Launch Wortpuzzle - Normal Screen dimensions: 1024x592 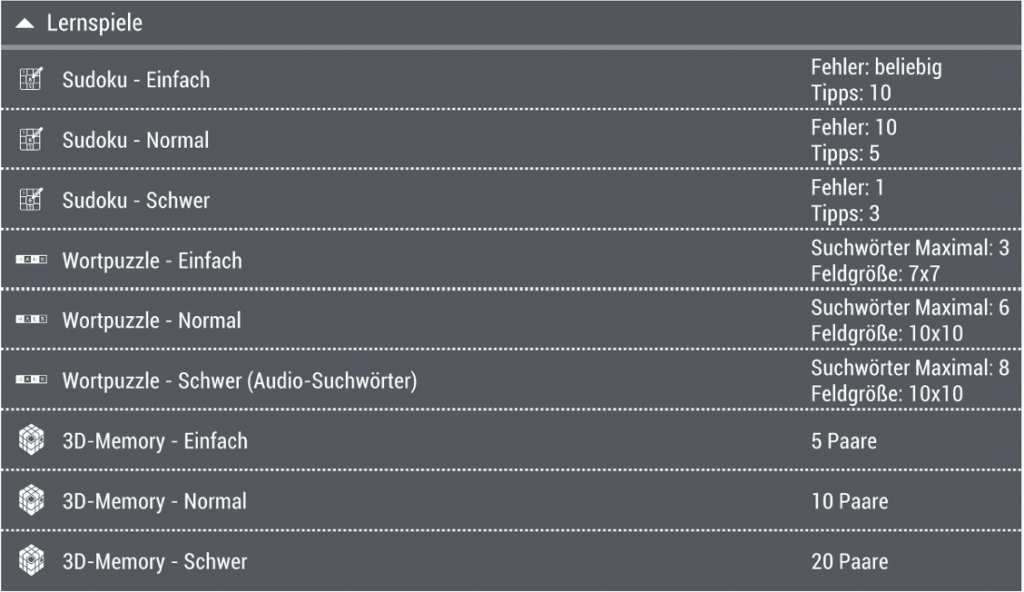coord(152,321)
